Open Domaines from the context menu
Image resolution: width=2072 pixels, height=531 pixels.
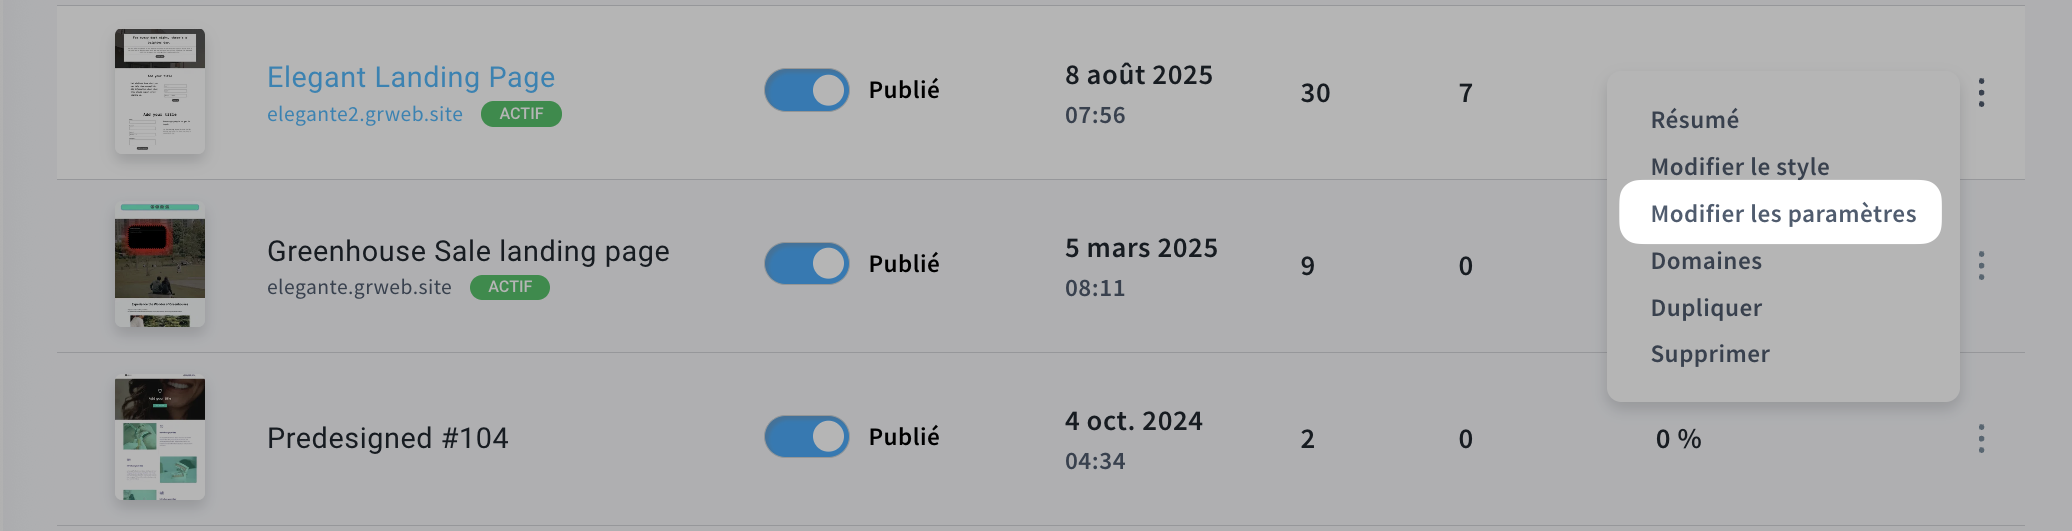pos(1706,261)
